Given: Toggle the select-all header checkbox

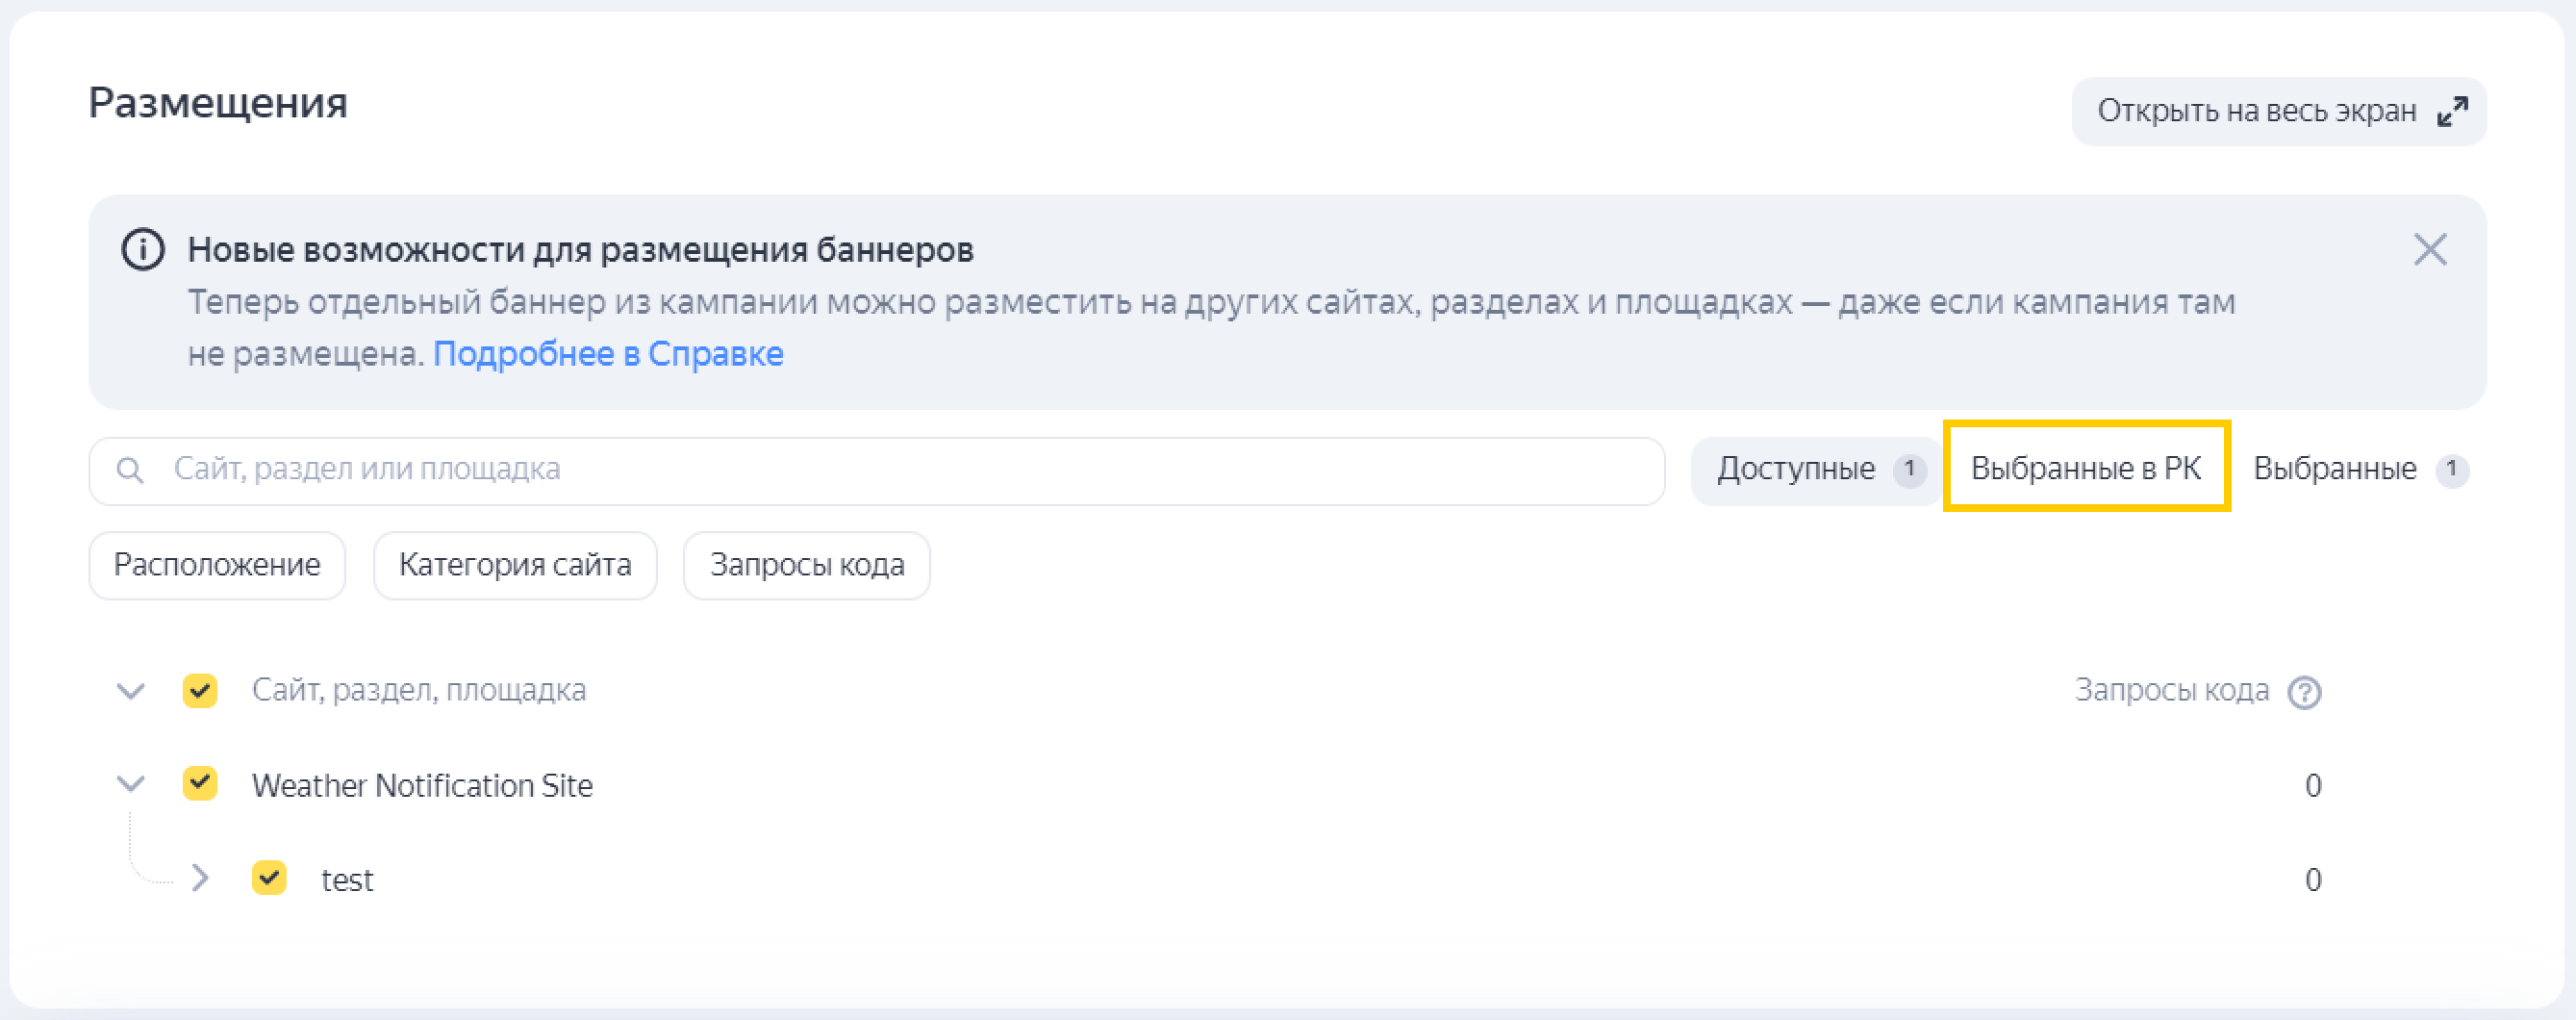Looking at the screenshot, I should tap(200, 690).
